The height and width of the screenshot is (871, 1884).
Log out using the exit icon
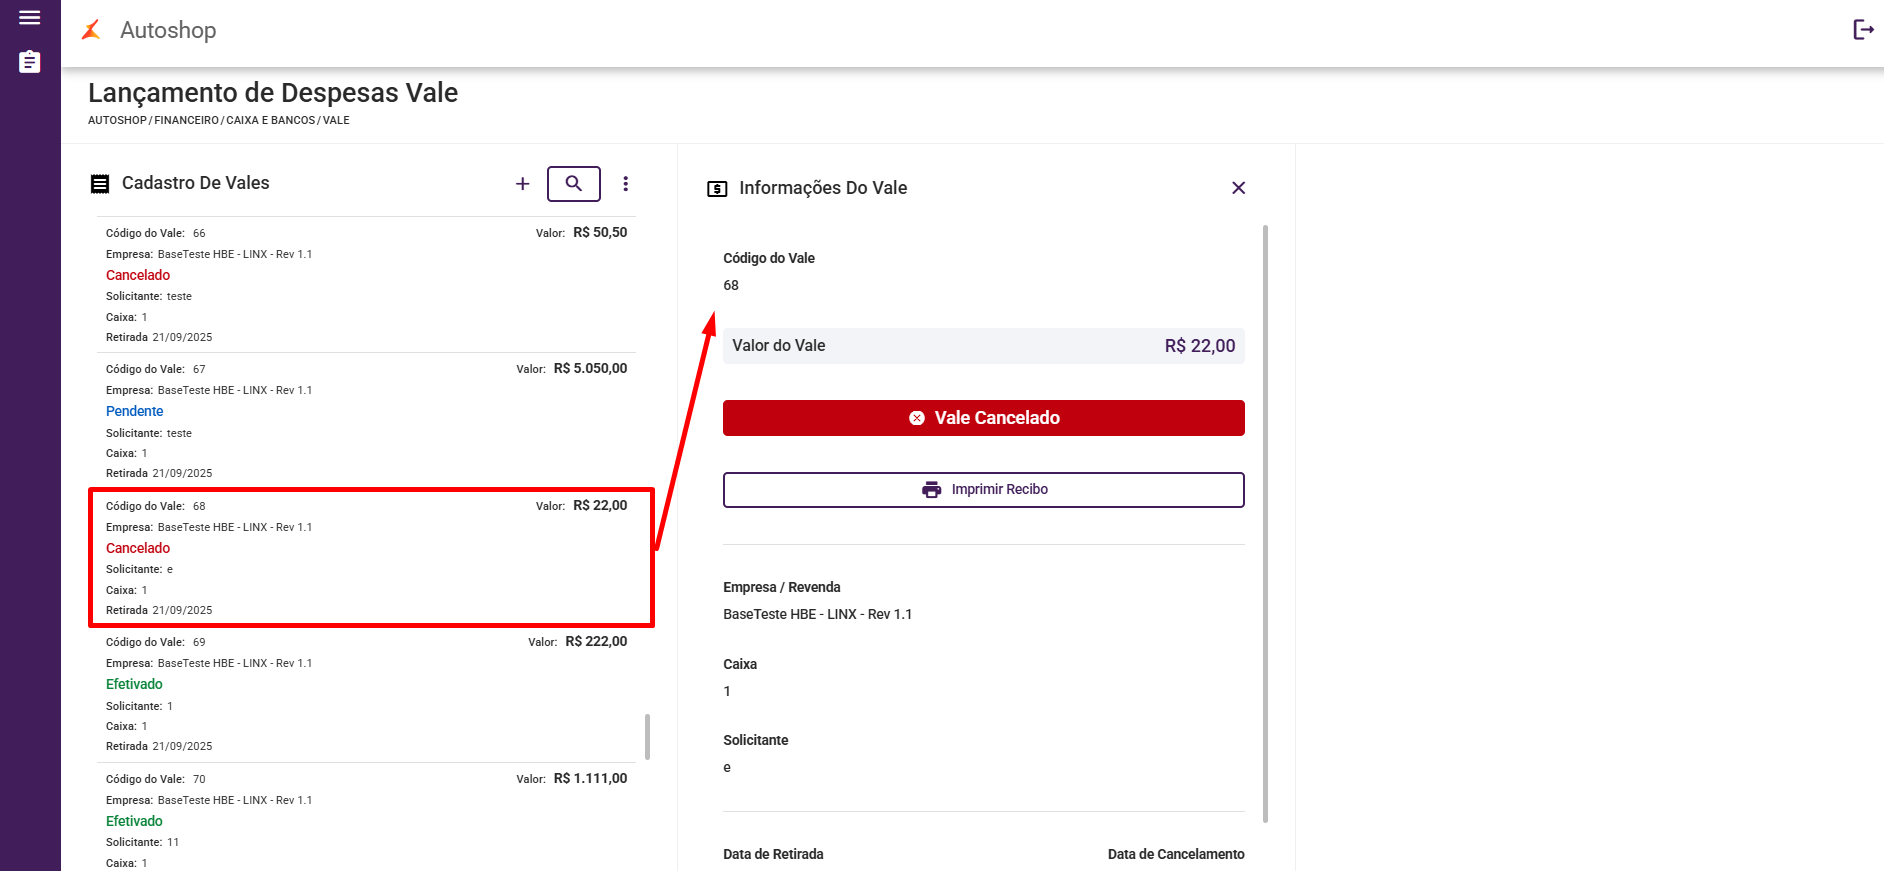click(x=1863, y=30)
